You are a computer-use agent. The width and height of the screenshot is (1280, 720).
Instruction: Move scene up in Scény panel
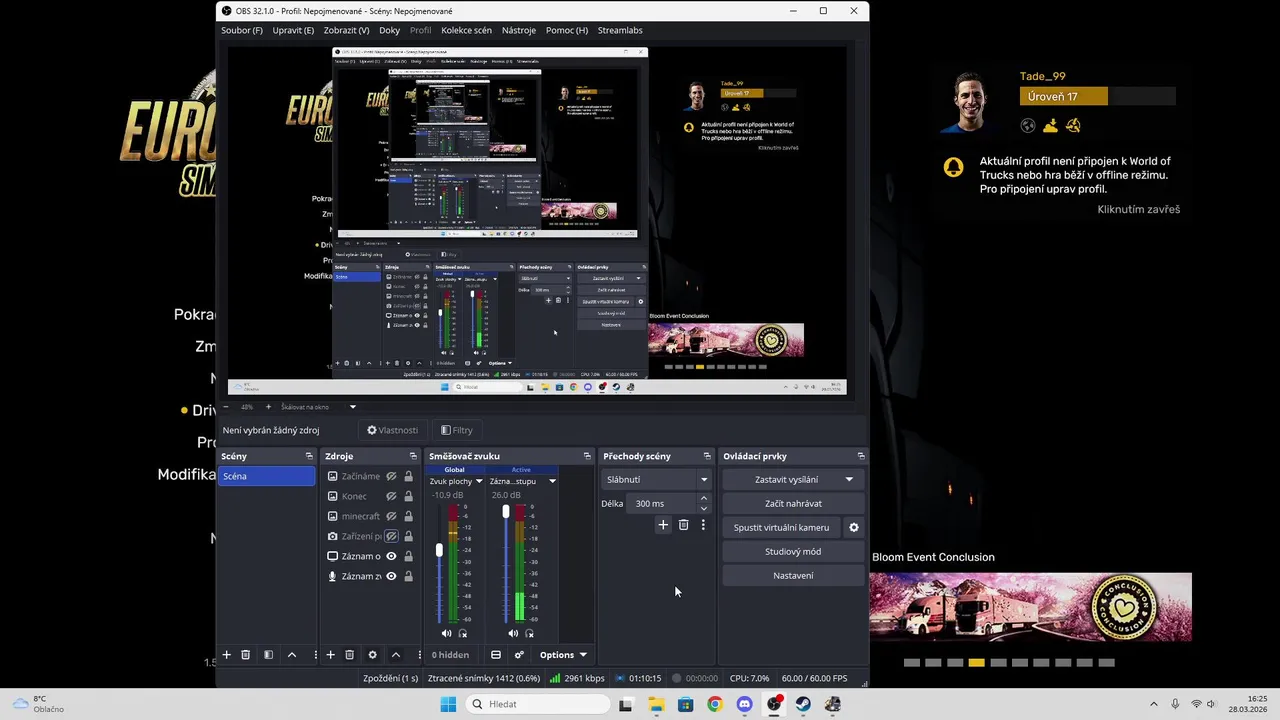292,655
